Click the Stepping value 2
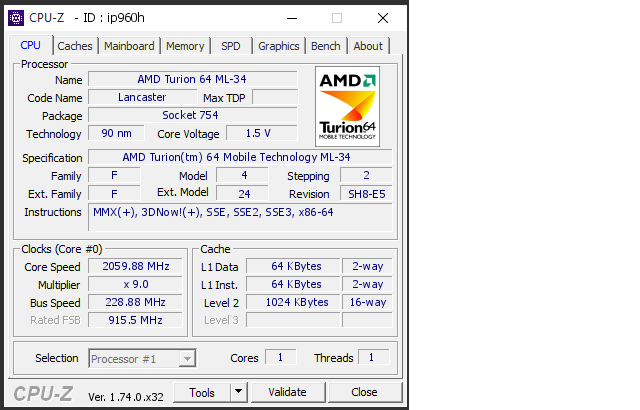The image size is (640, 410). pyautogui.click(x=366, y=175)
